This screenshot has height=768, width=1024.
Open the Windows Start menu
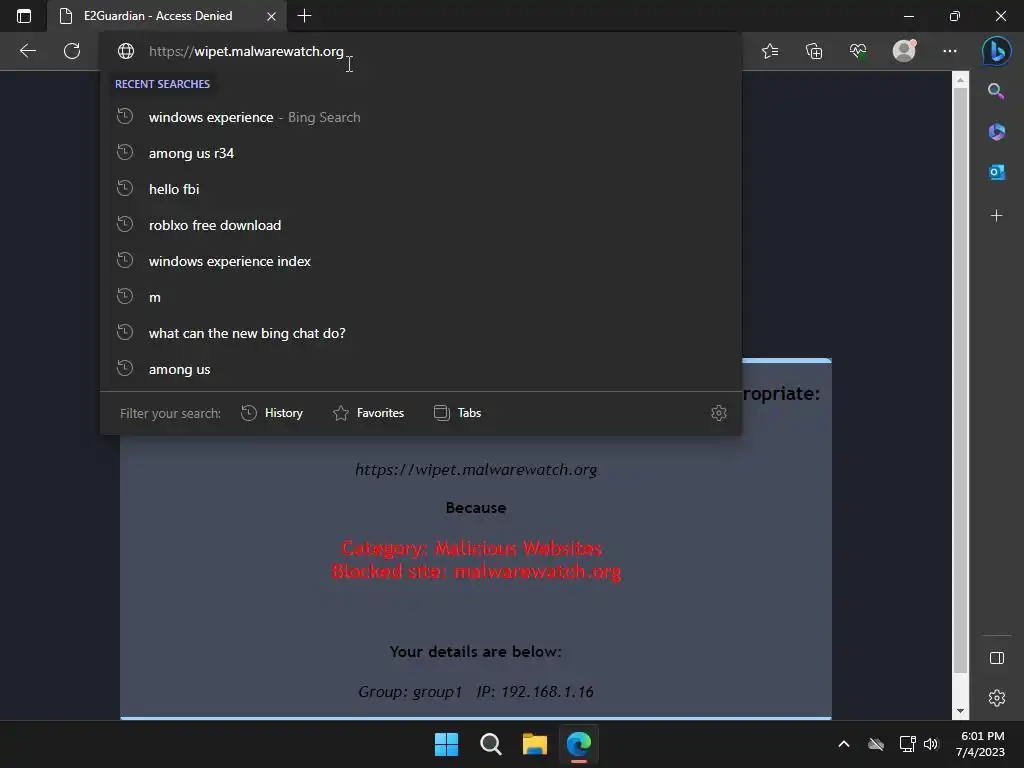[447, 744]
